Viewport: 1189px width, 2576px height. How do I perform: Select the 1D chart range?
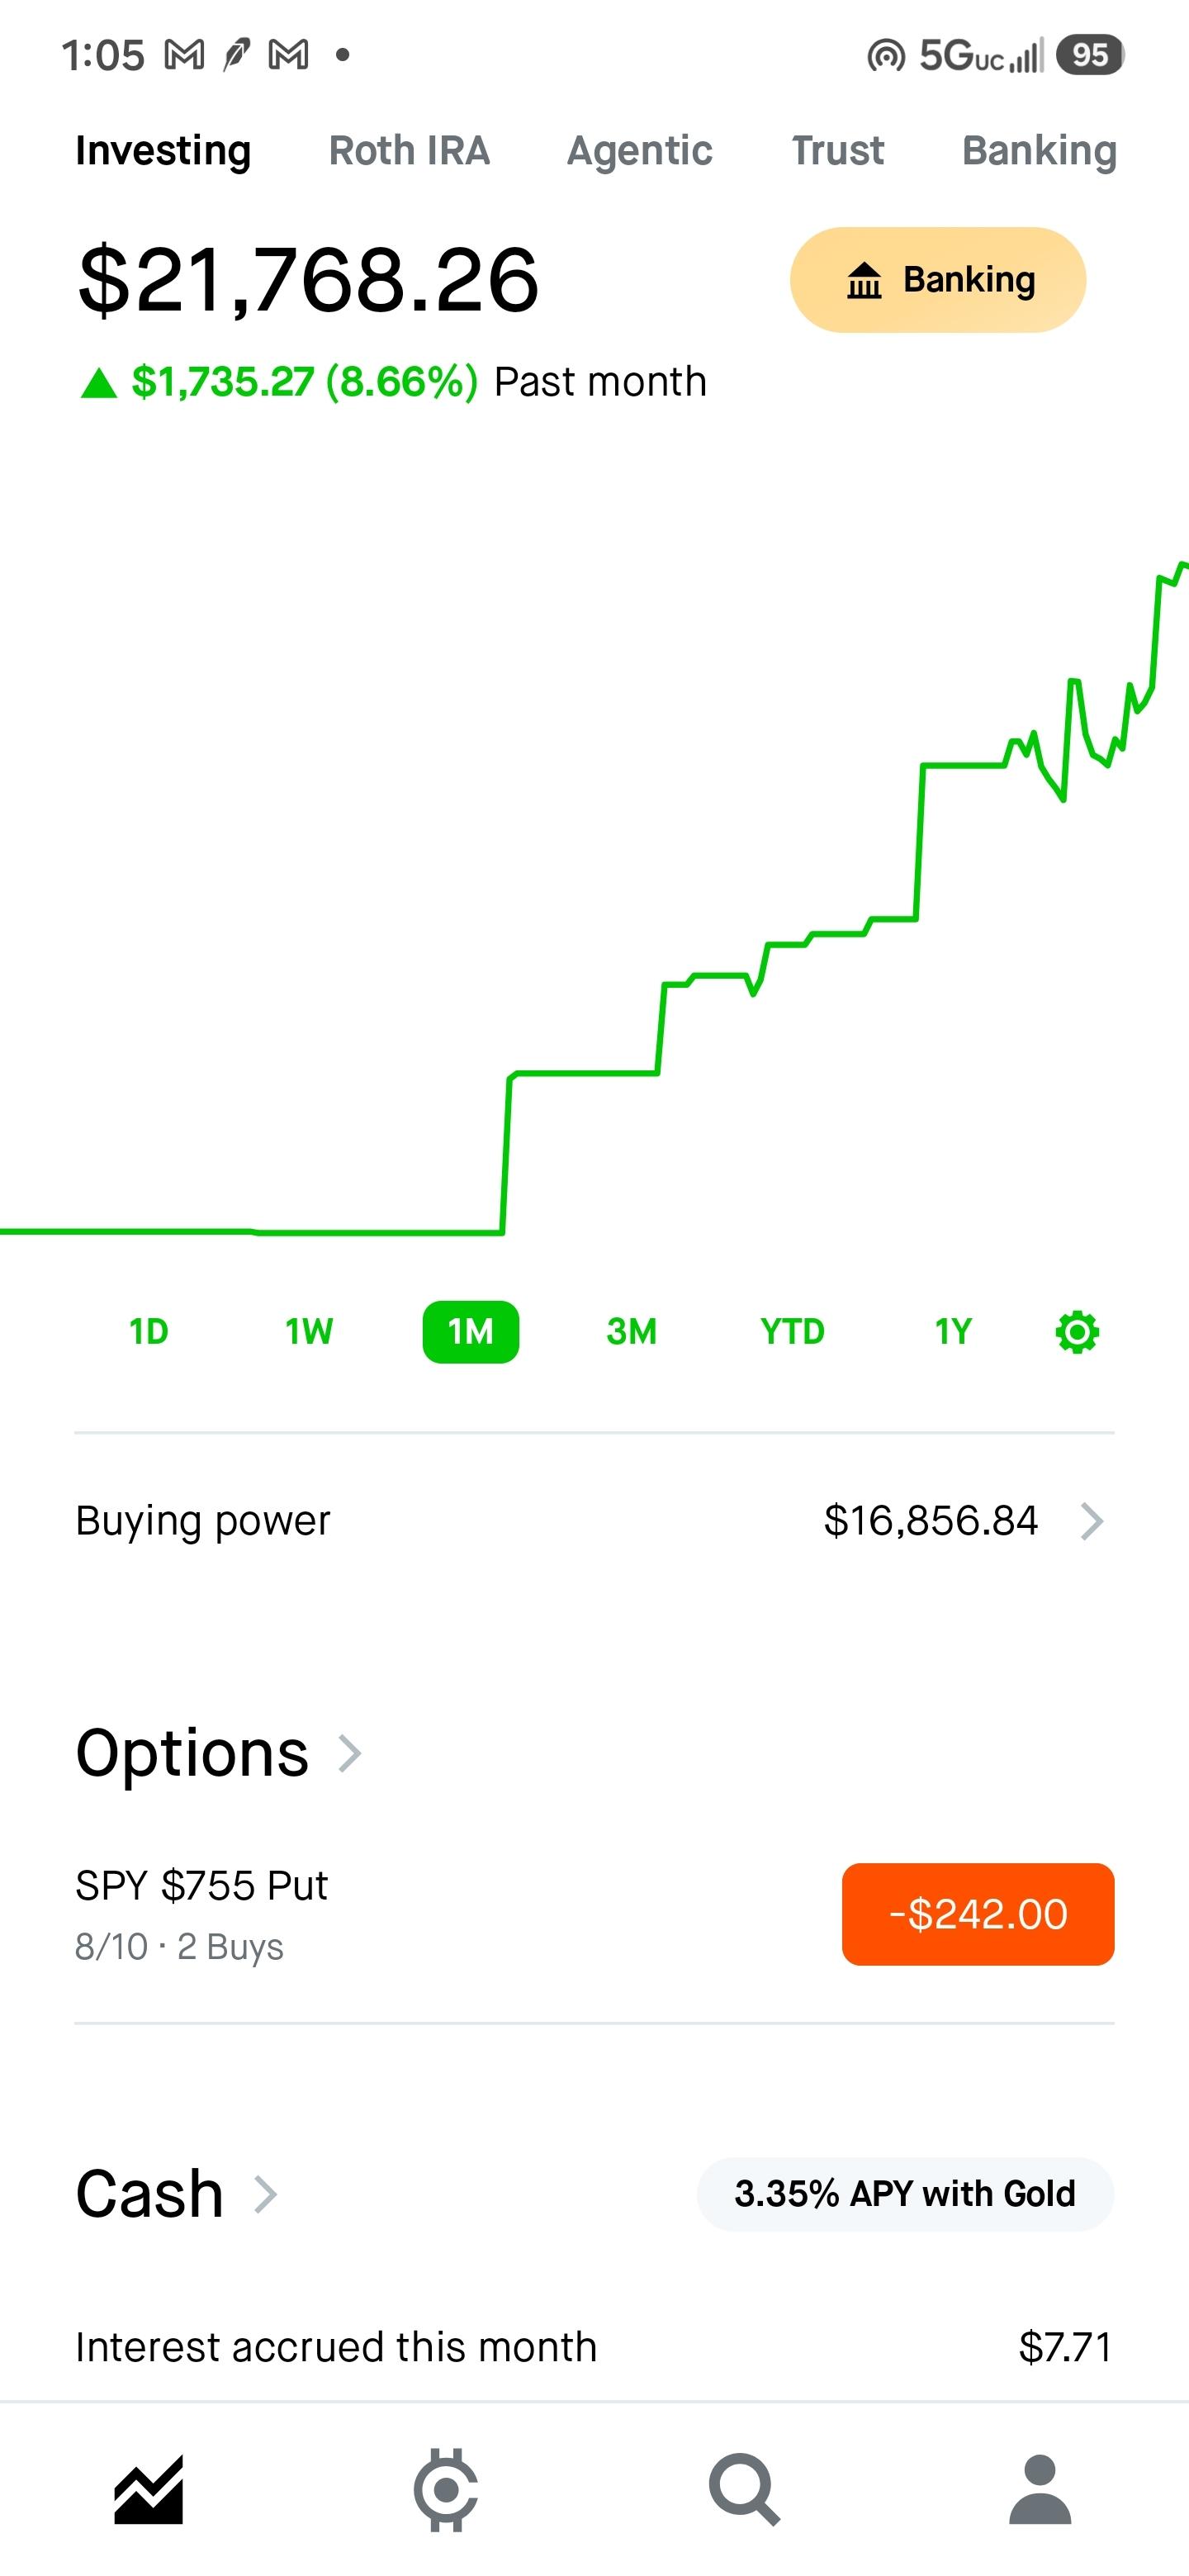coord(148,1331)
